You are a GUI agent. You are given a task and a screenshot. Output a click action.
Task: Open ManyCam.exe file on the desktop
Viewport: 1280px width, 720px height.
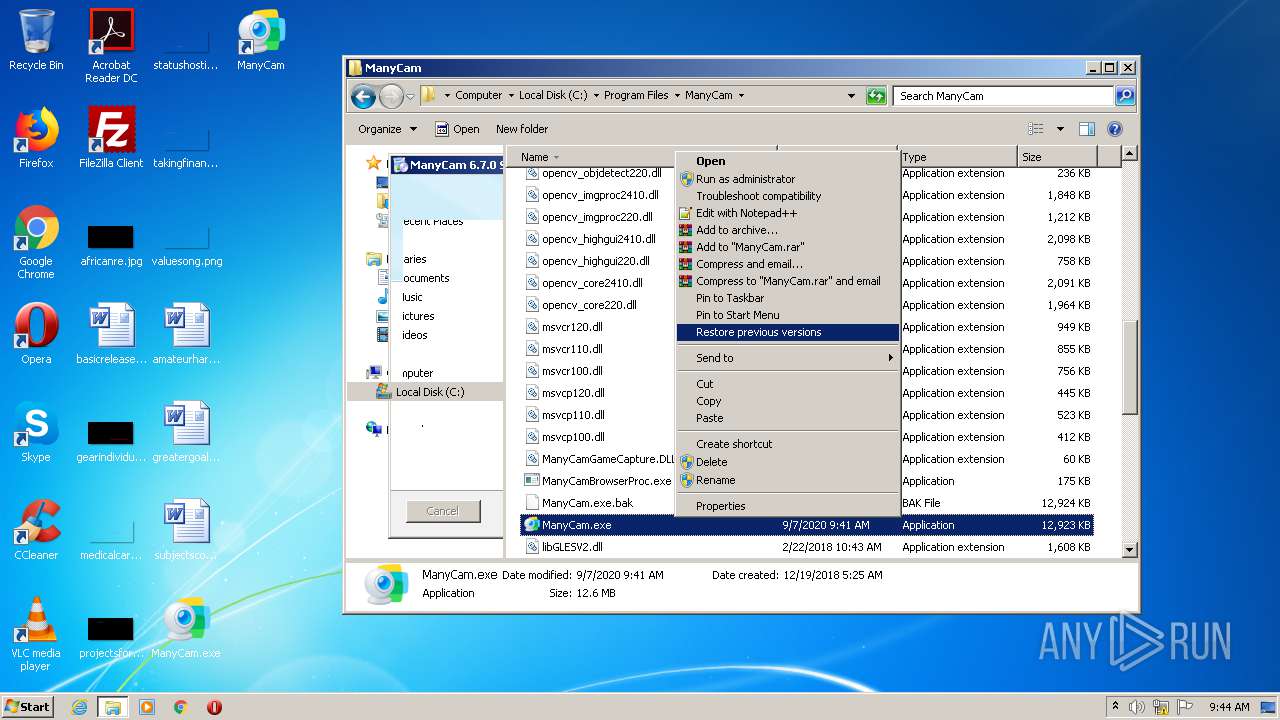click(186, 628)
